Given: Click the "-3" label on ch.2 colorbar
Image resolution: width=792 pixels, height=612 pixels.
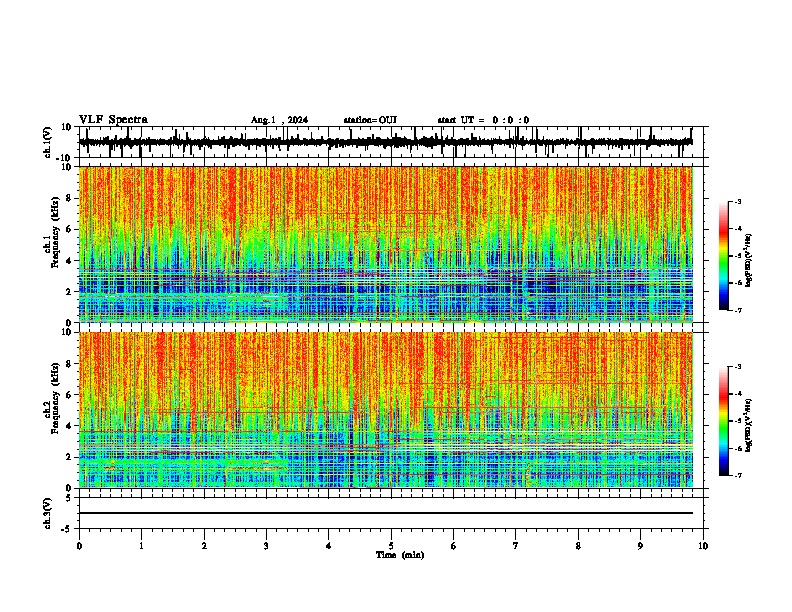Looking at the screenshot, I should coord(737,367).
